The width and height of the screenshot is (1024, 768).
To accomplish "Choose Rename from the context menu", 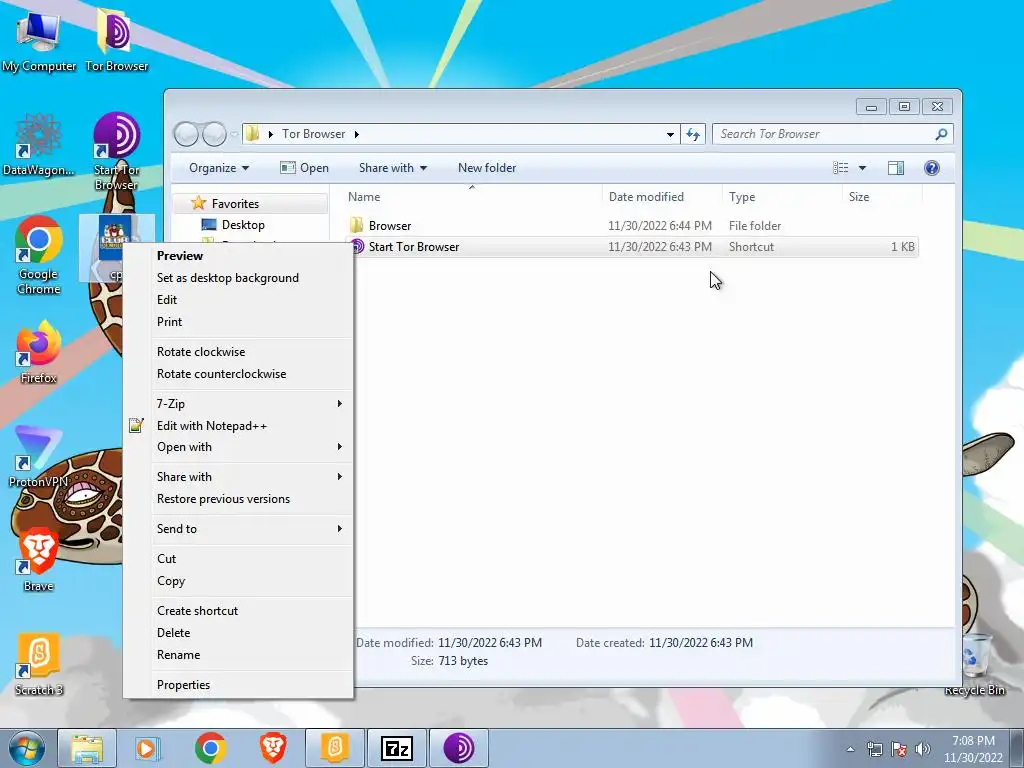I will [x=238, y=655].
